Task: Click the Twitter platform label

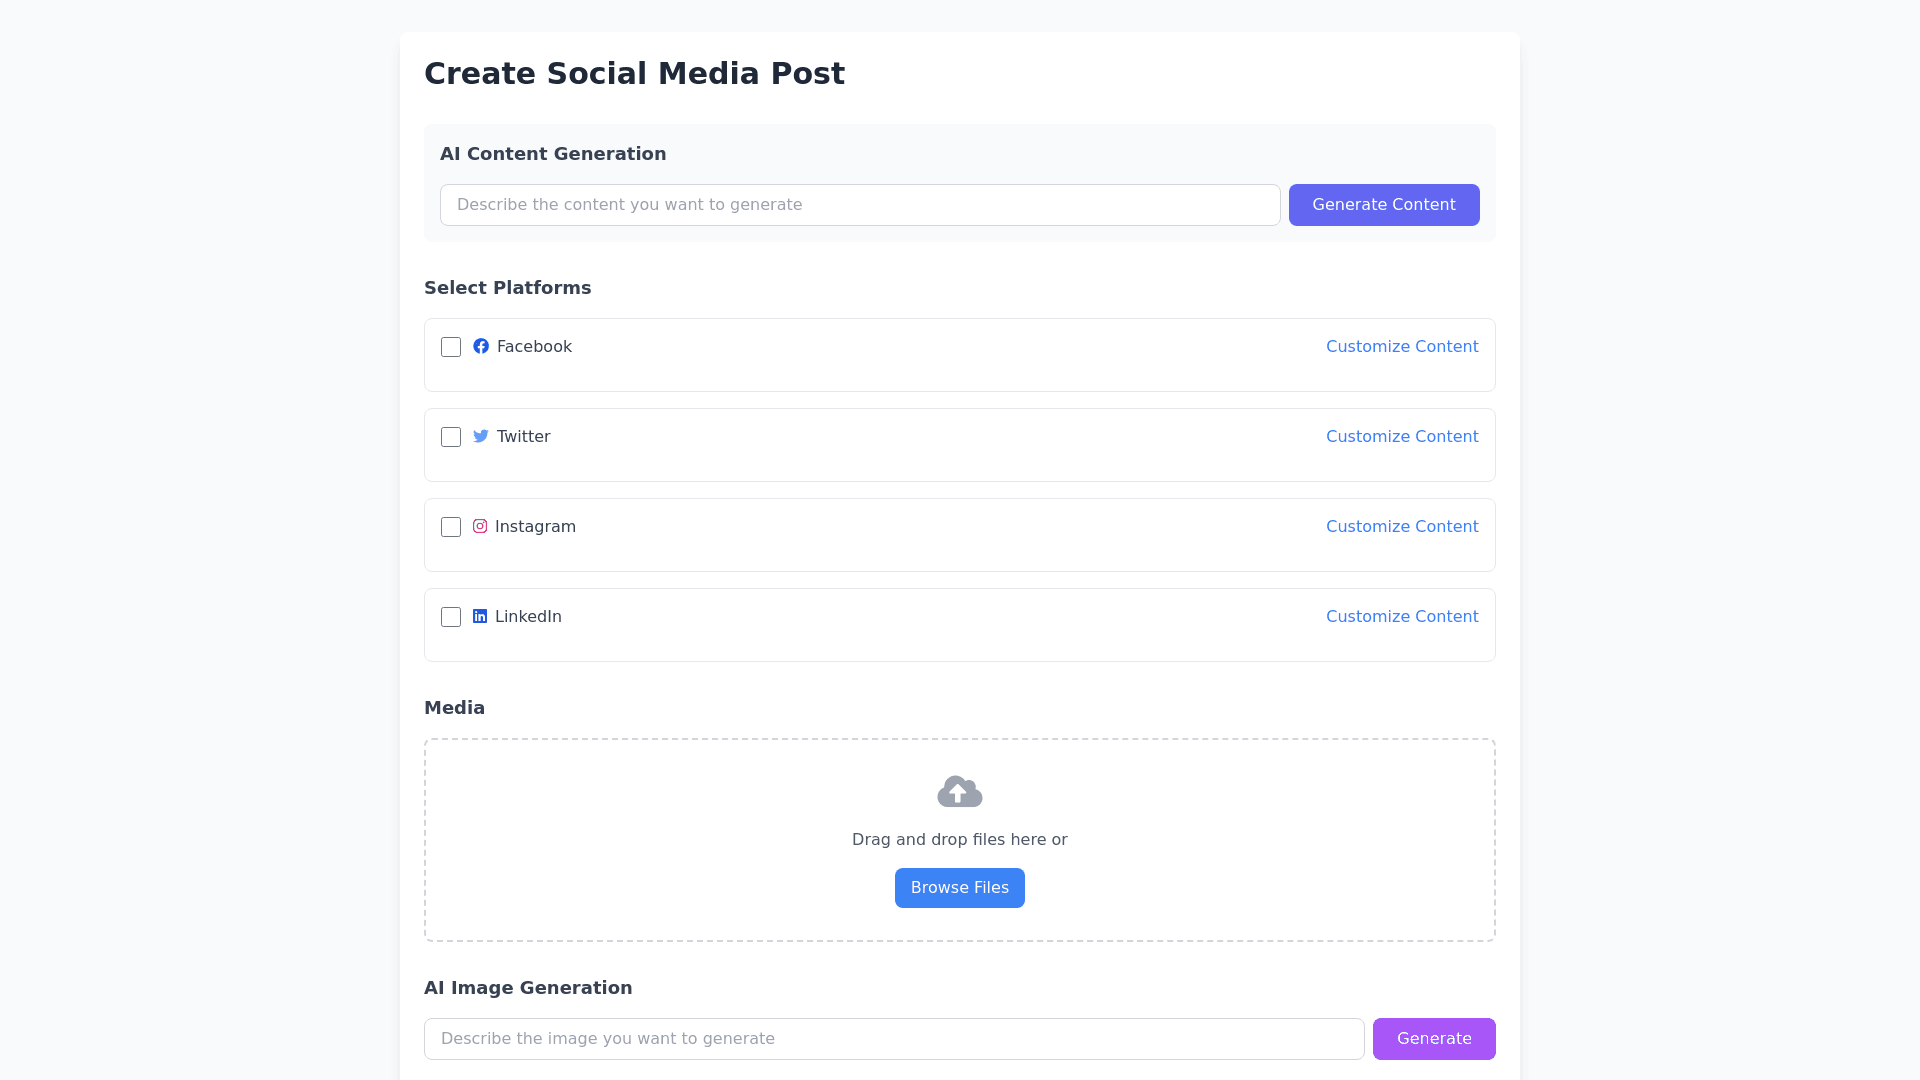Action: [523, 436]
